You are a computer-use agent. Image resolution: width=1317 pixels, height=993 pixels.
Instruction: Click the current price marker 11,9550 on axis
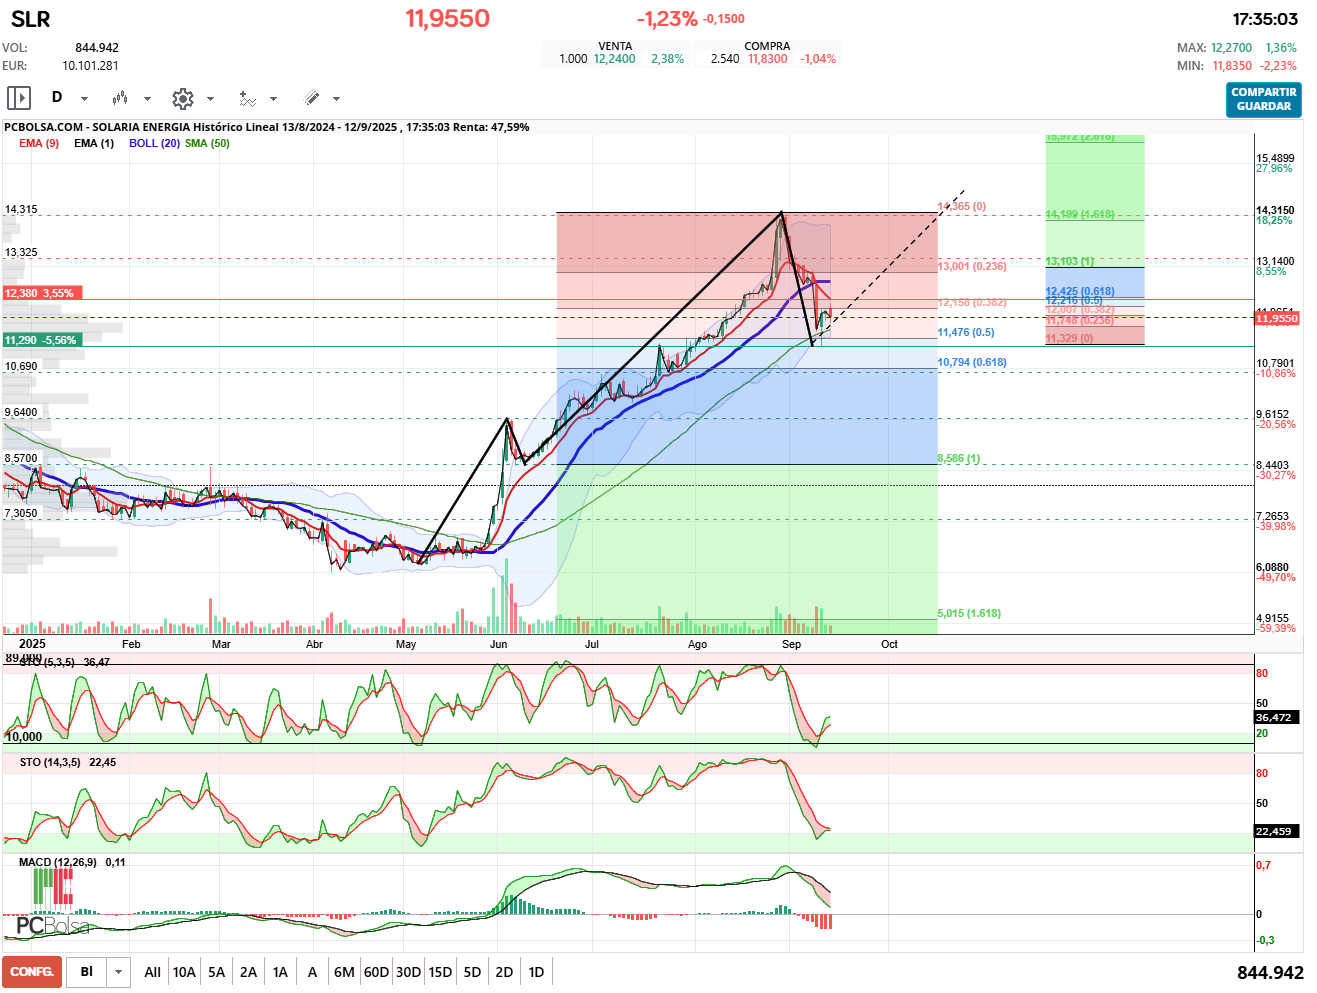[x=1277, y=318]
